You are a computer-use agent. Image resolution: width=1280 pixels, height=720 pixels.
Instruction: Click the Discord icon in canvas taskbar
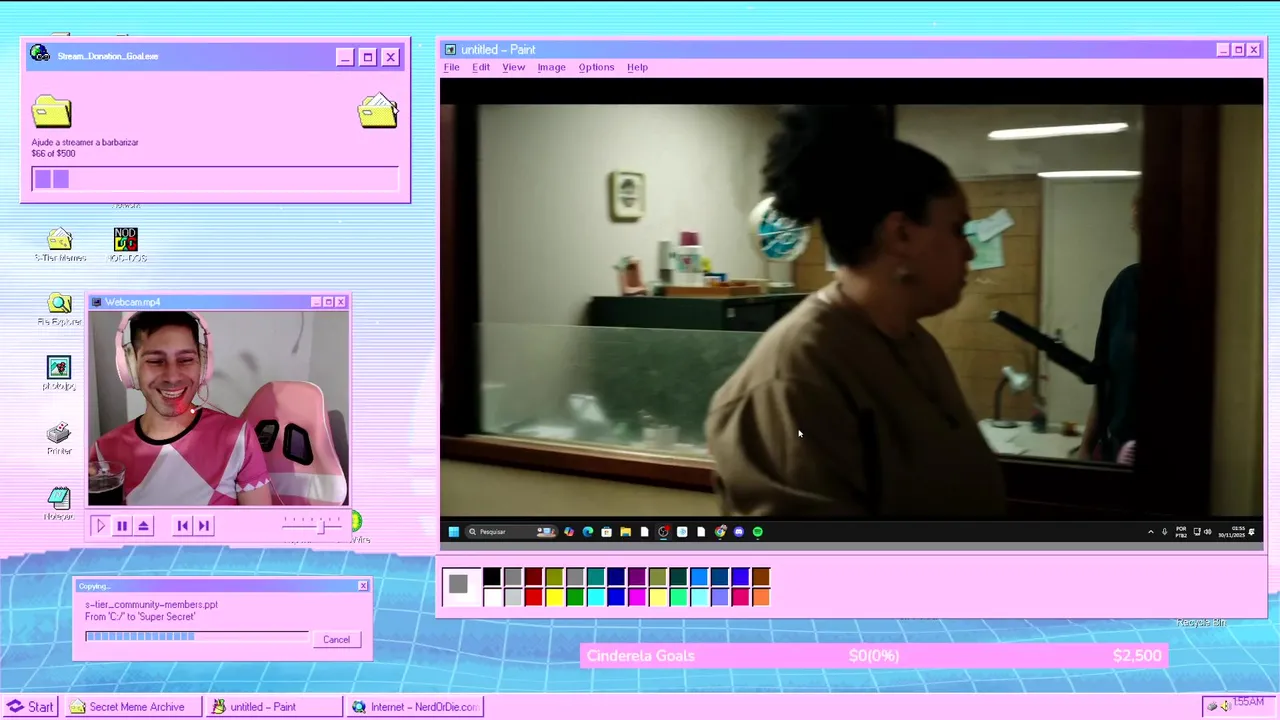point(739,532)
